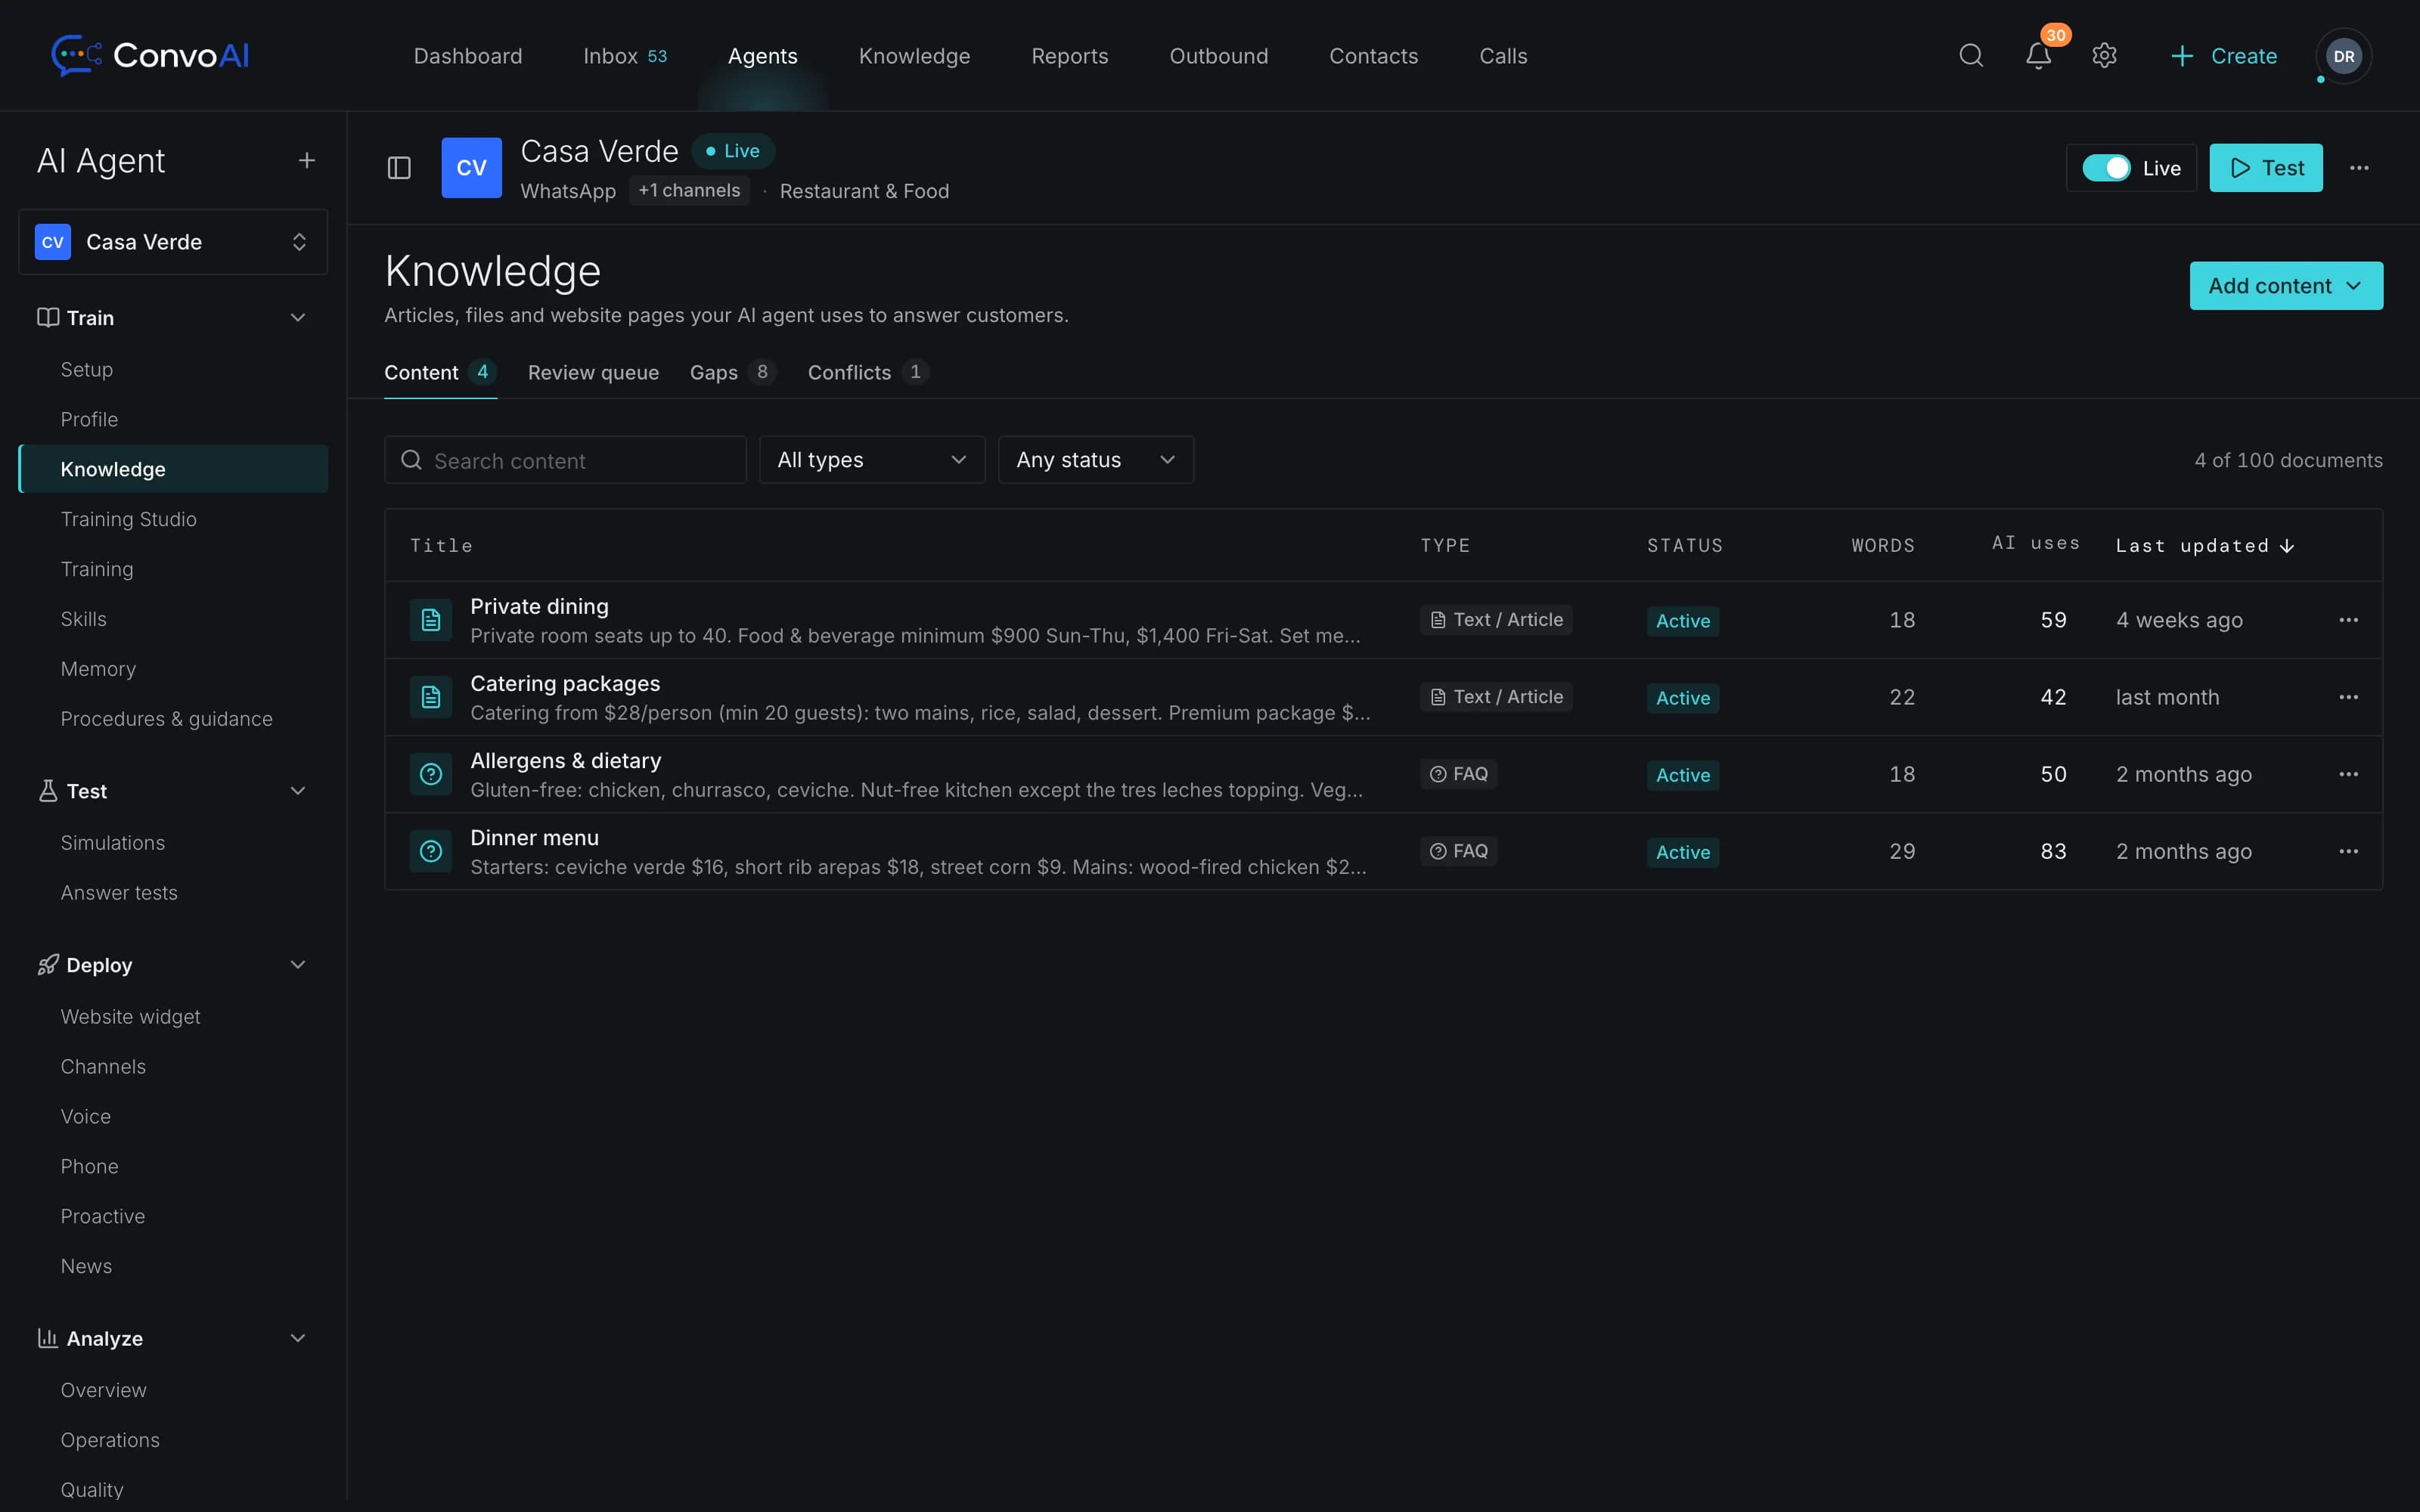Click the Create button
This screenshot has width=2420, height=1512.
2224,56
